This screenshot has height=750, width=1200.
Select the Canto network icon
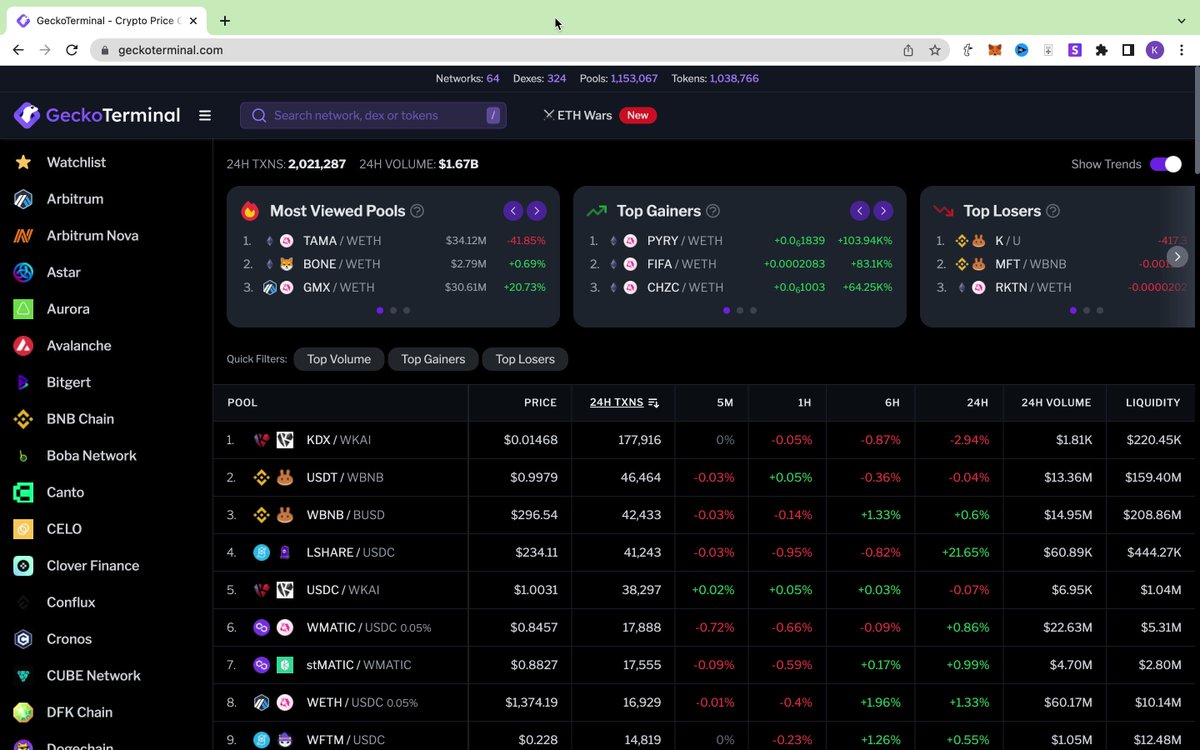click(x=23, y=492)
